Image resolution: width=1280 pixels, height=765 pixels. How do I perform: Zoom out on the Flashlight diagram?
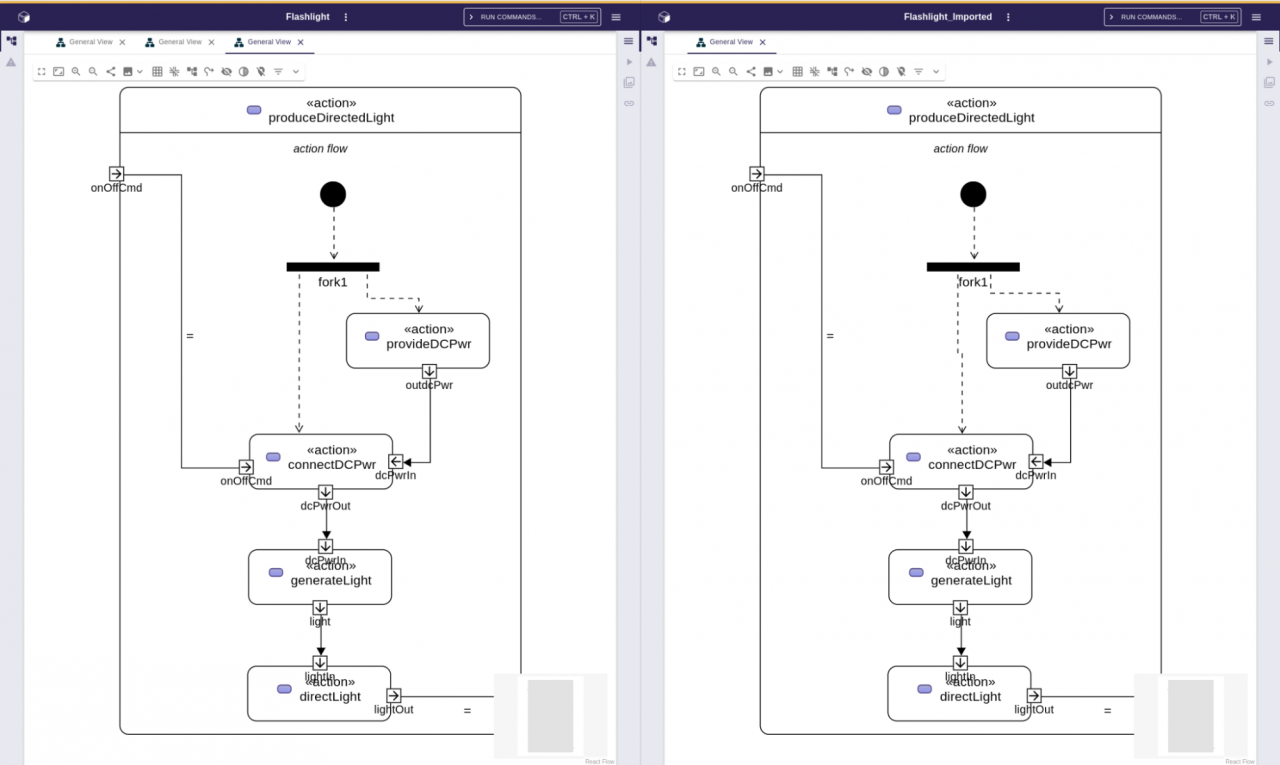point(93,72)
